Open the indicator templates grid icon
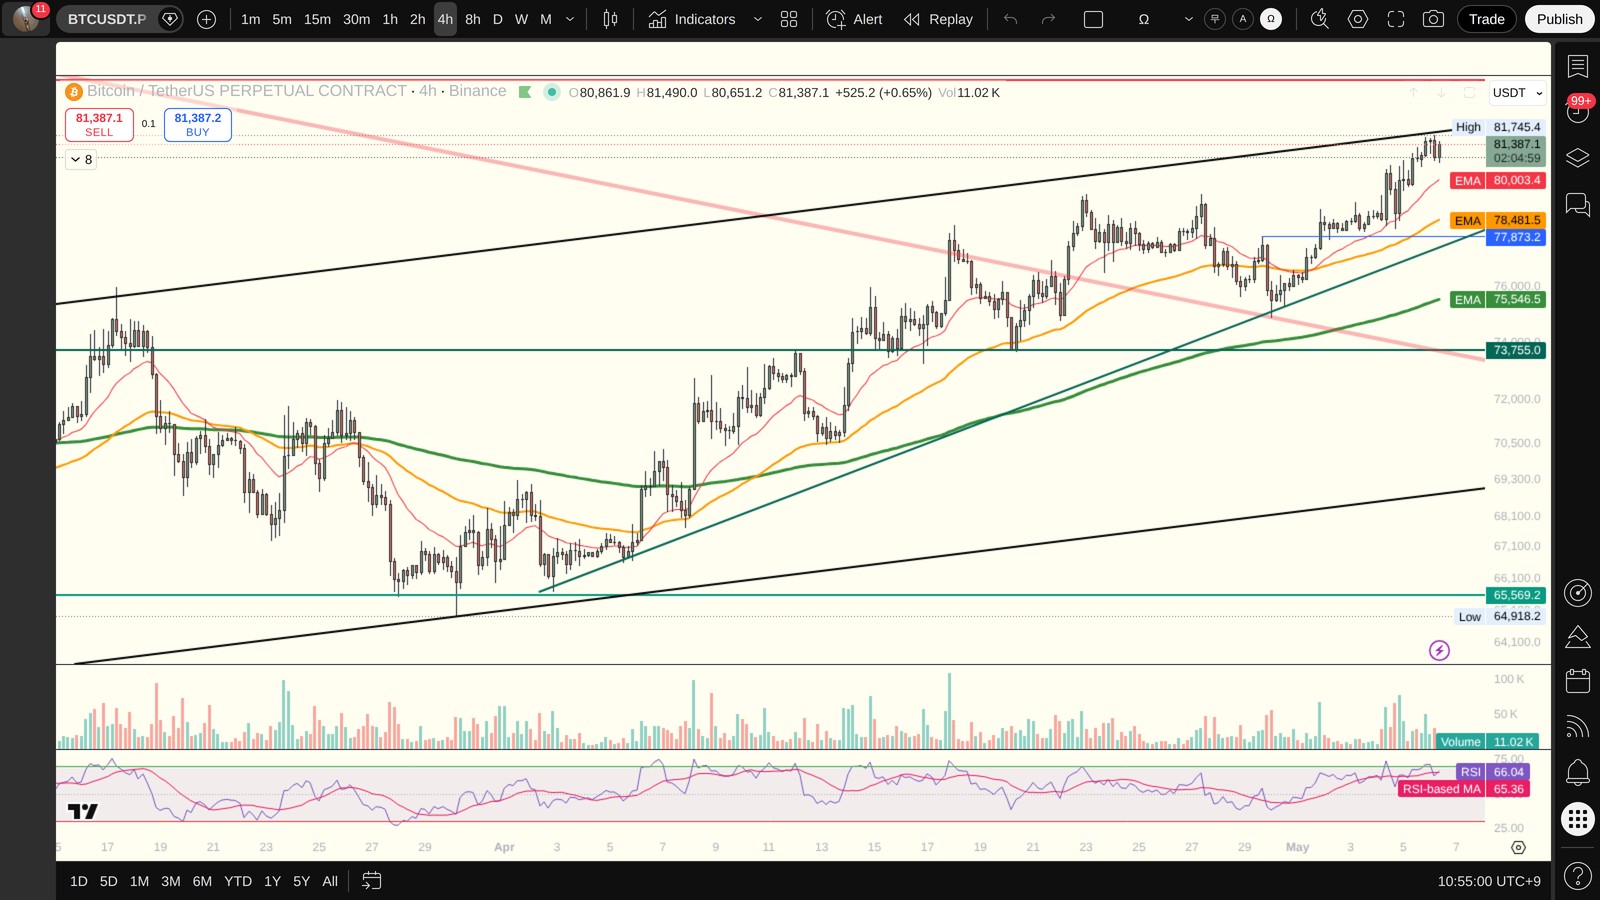 tap(789, 19)
